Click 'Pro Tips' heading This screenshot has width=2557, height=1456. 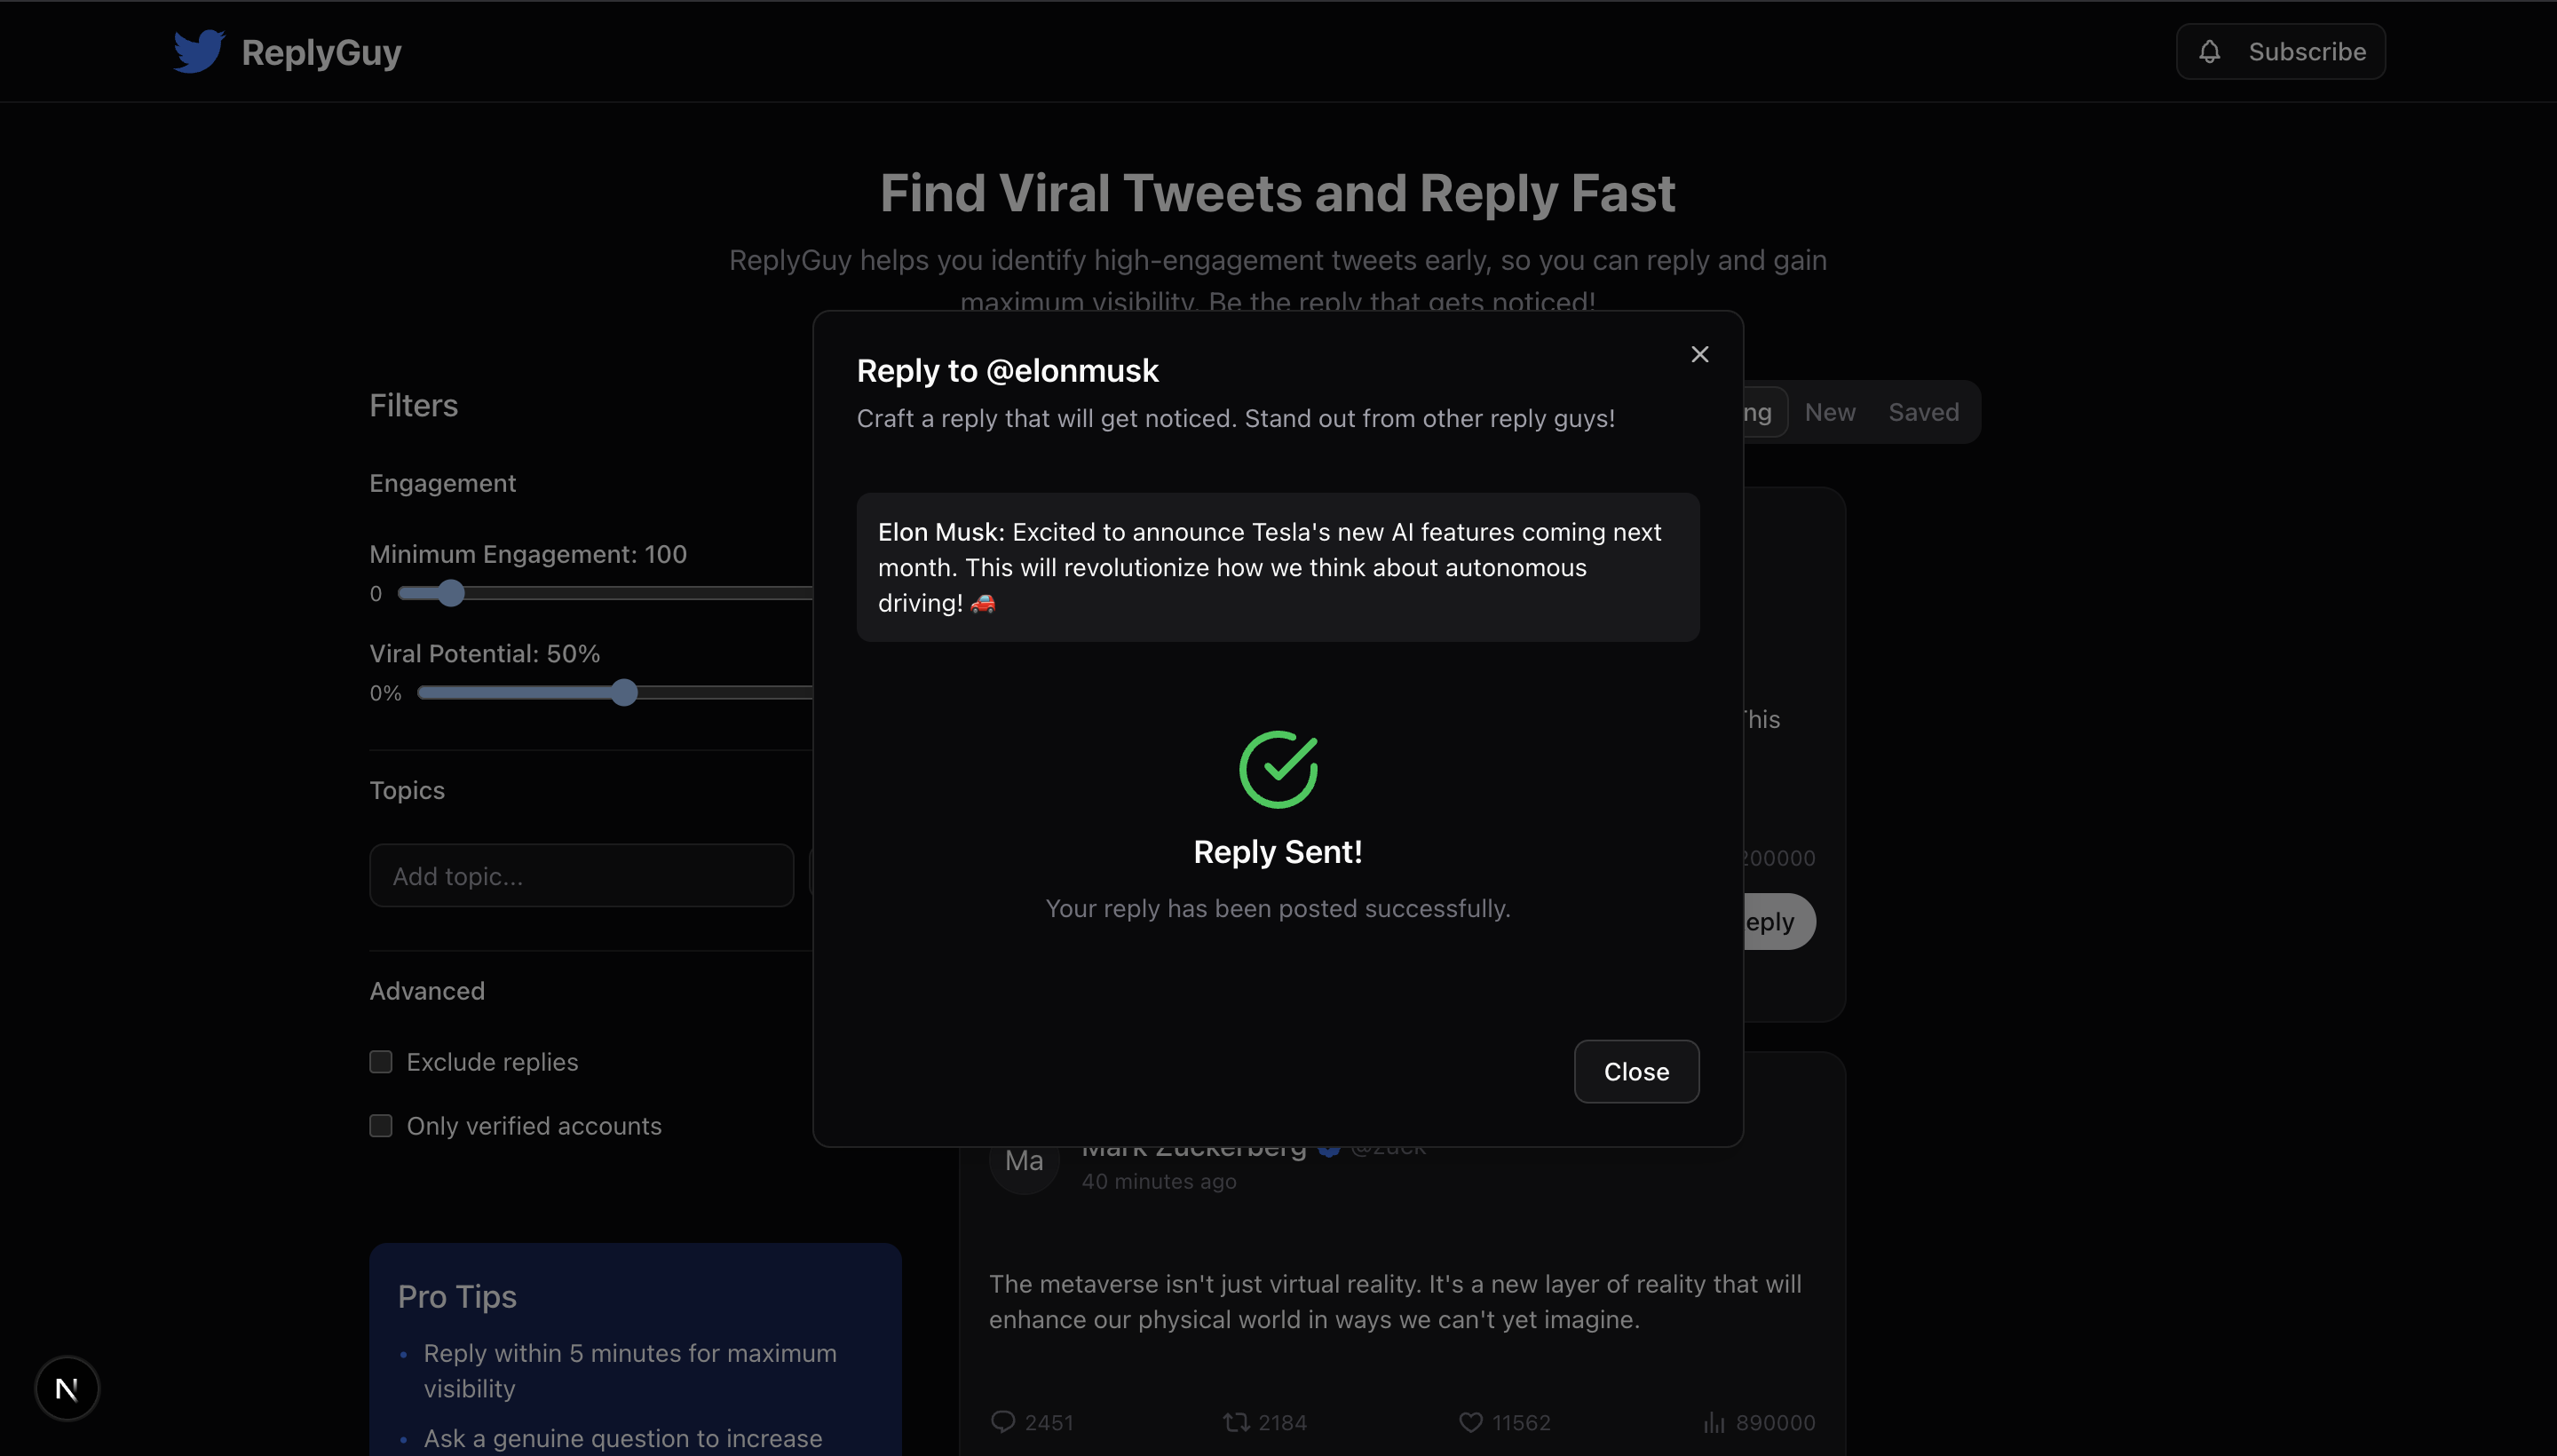[457, 1297]
